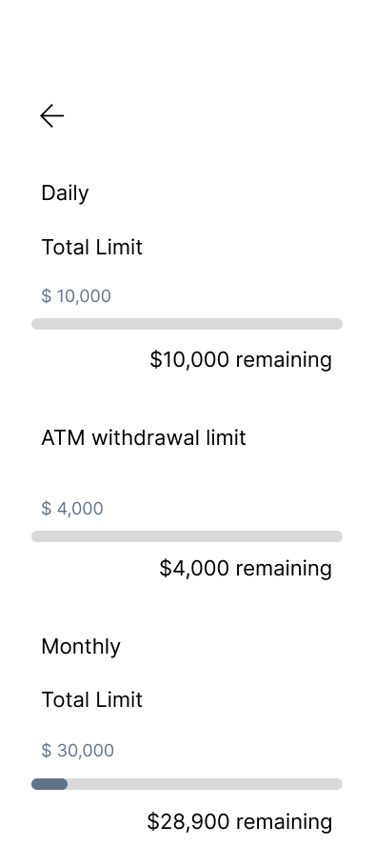
Task: Click the left end of the ATM withdrawal bar
Action: (38, 536)
